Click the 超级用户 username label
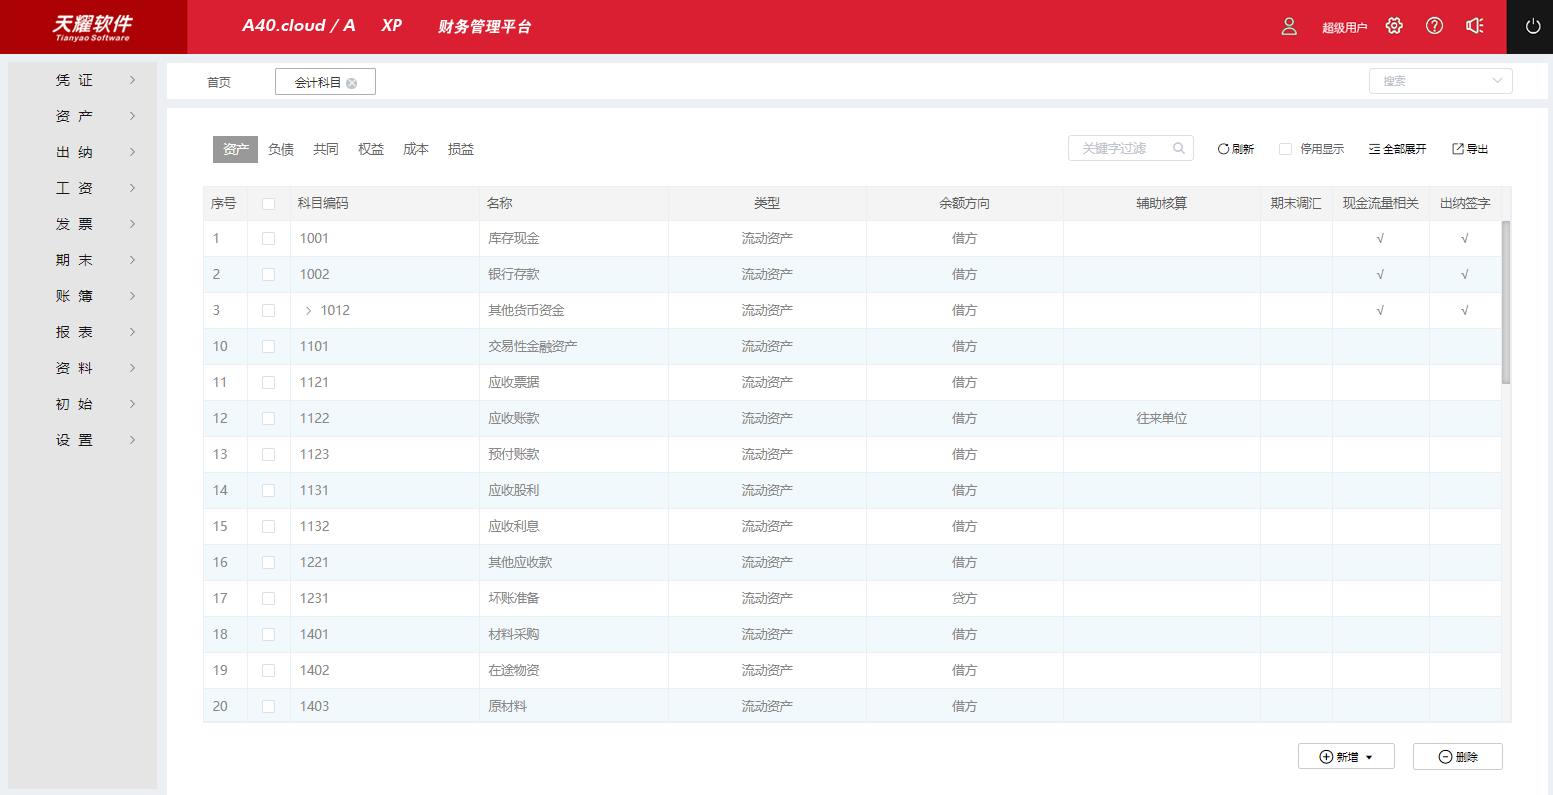Image resolution: width=1553 pixels, height=795 pixels. pos(1344,27)
